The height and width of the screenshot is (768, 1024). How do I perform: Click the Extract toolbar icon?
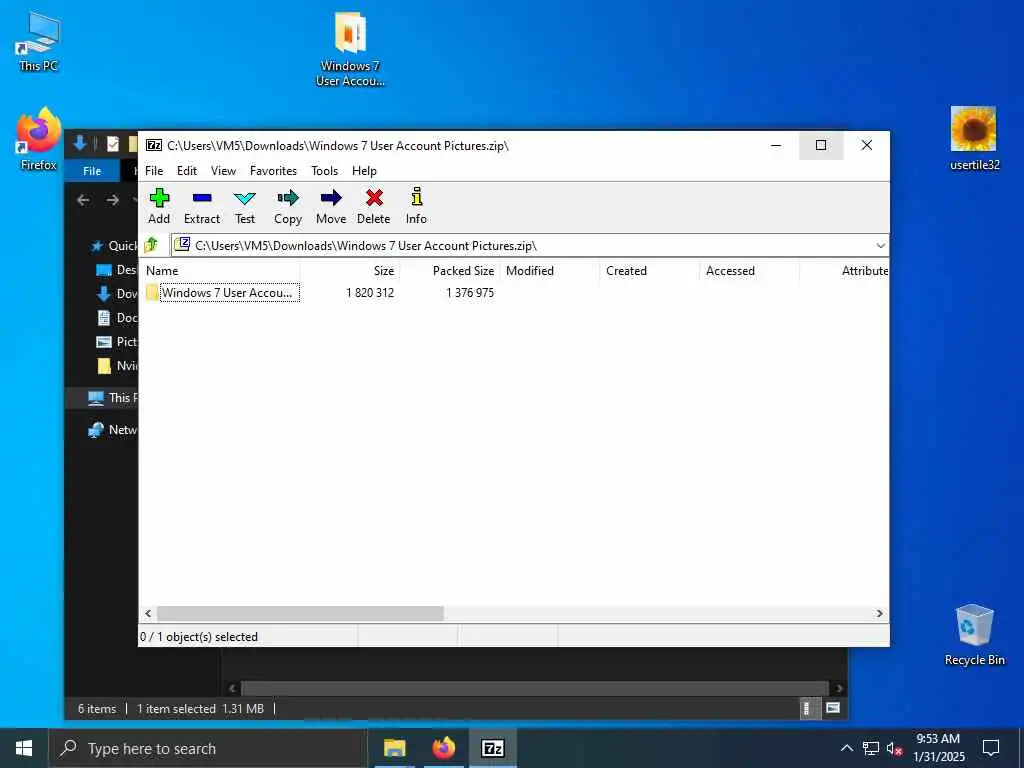(x=202, y=206)
